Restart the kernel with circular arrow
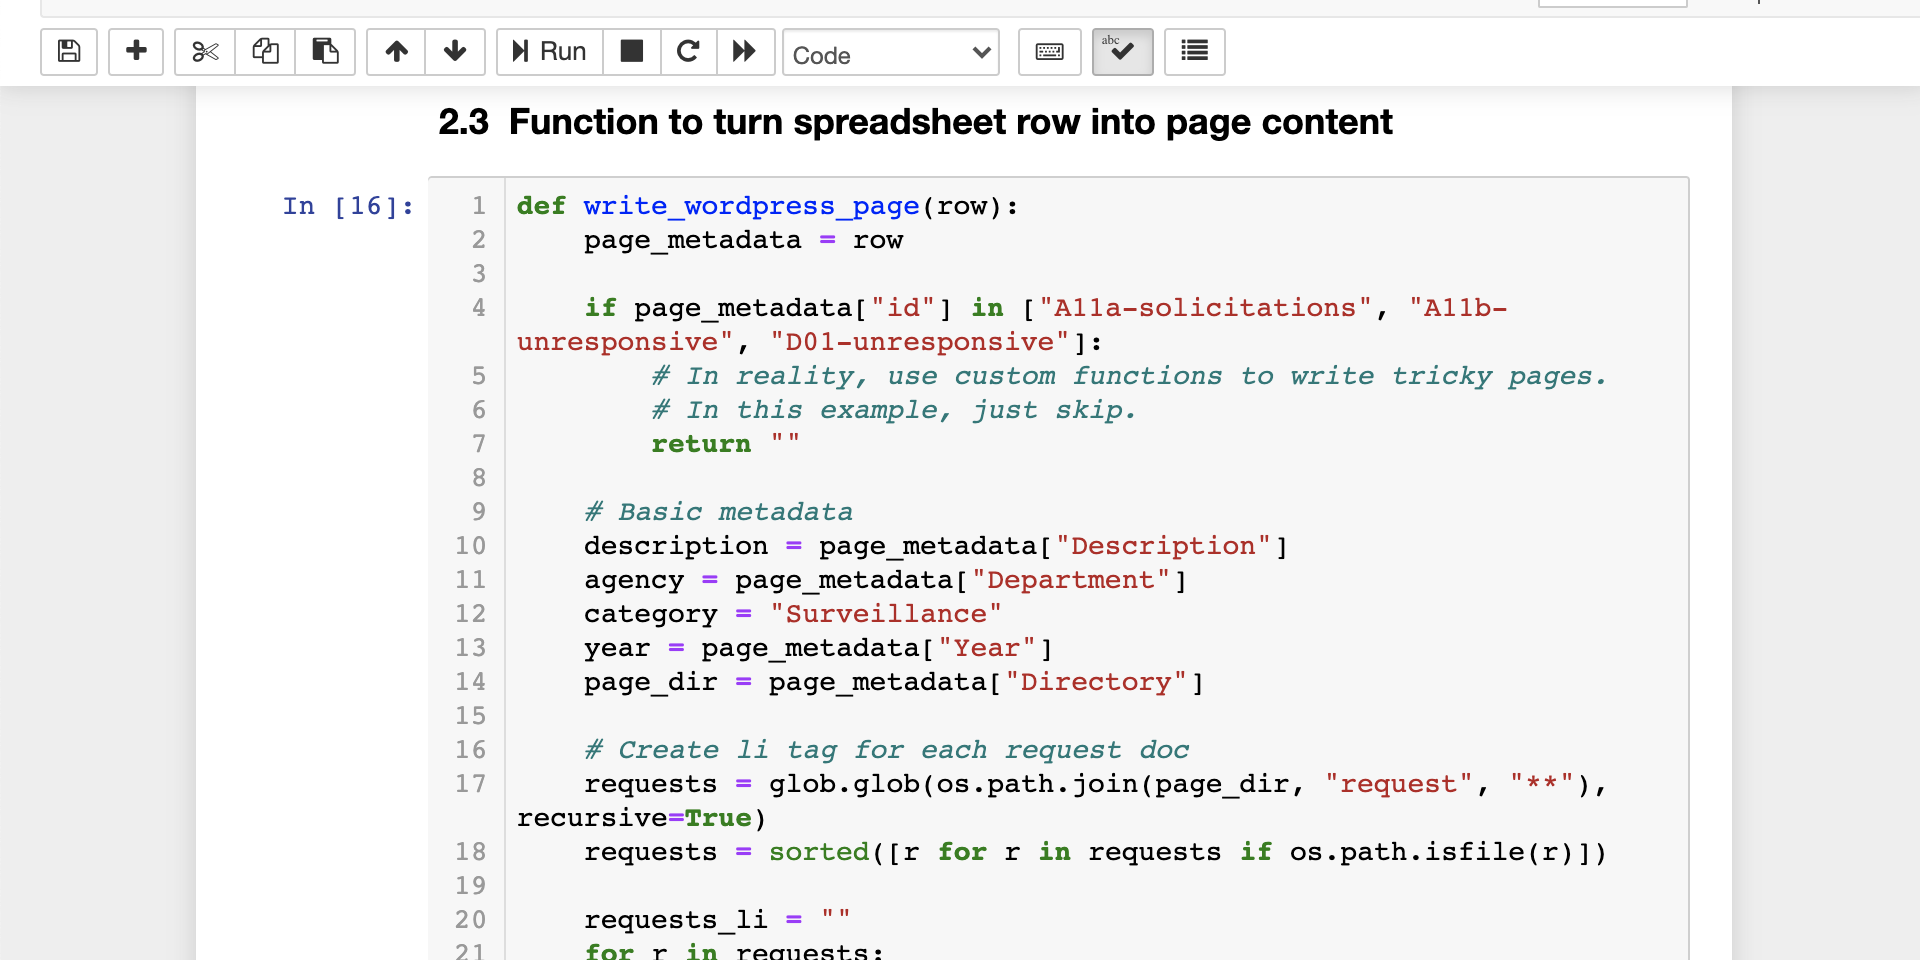 click(688, 51)
